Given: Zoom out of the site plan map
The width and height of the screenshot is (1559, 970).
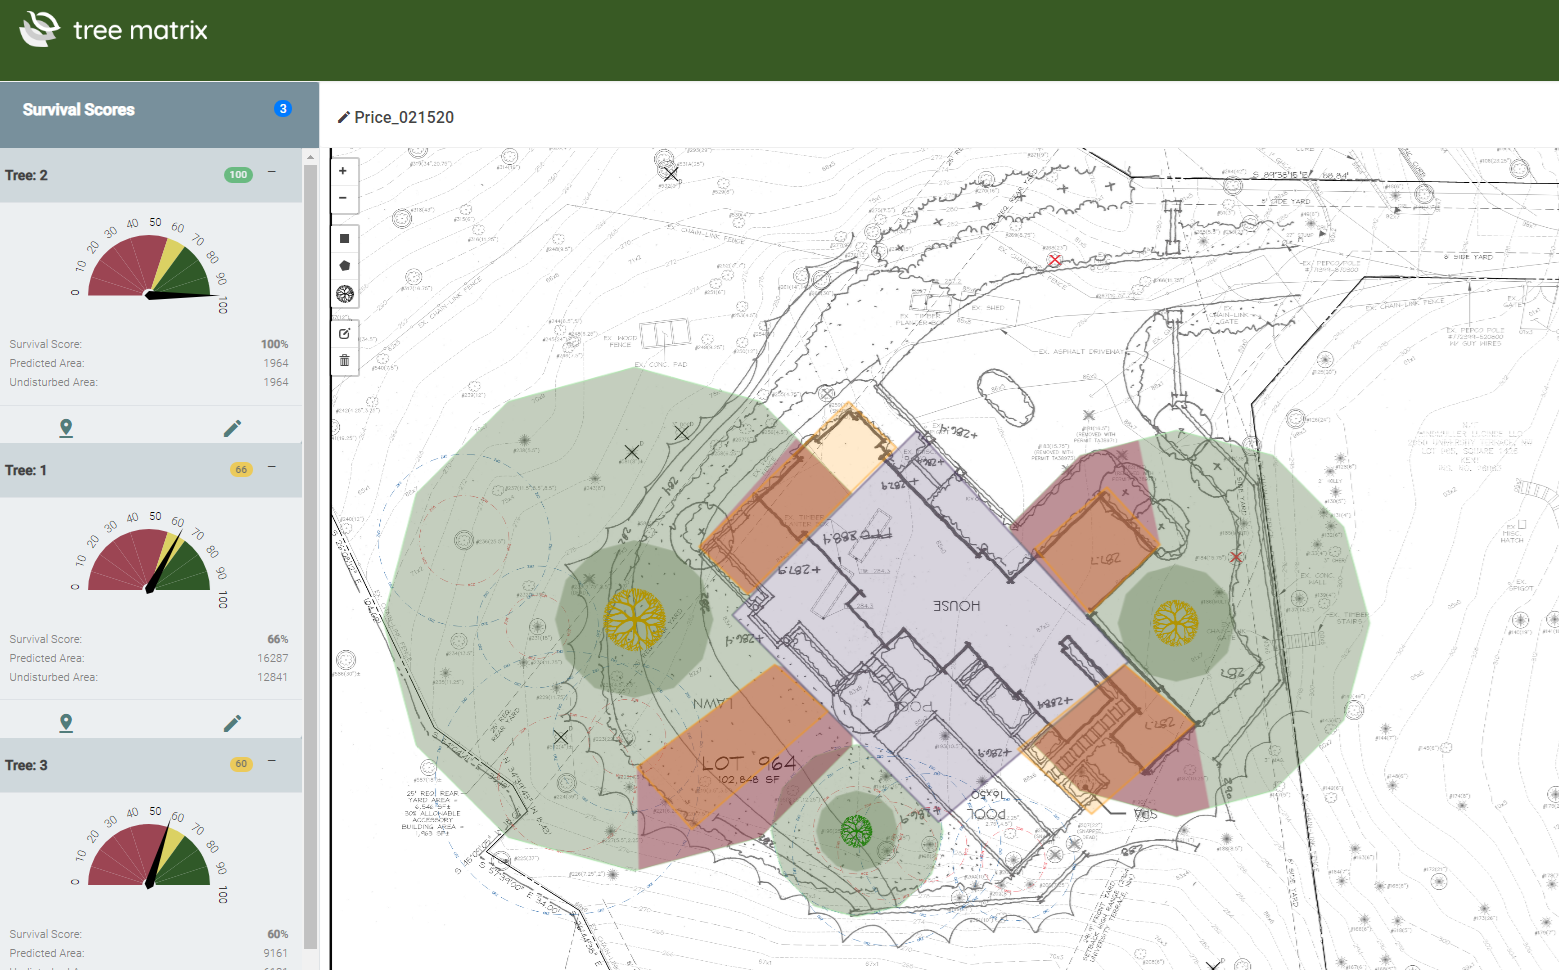Looking at the screenshot, I should pos(343,198).
